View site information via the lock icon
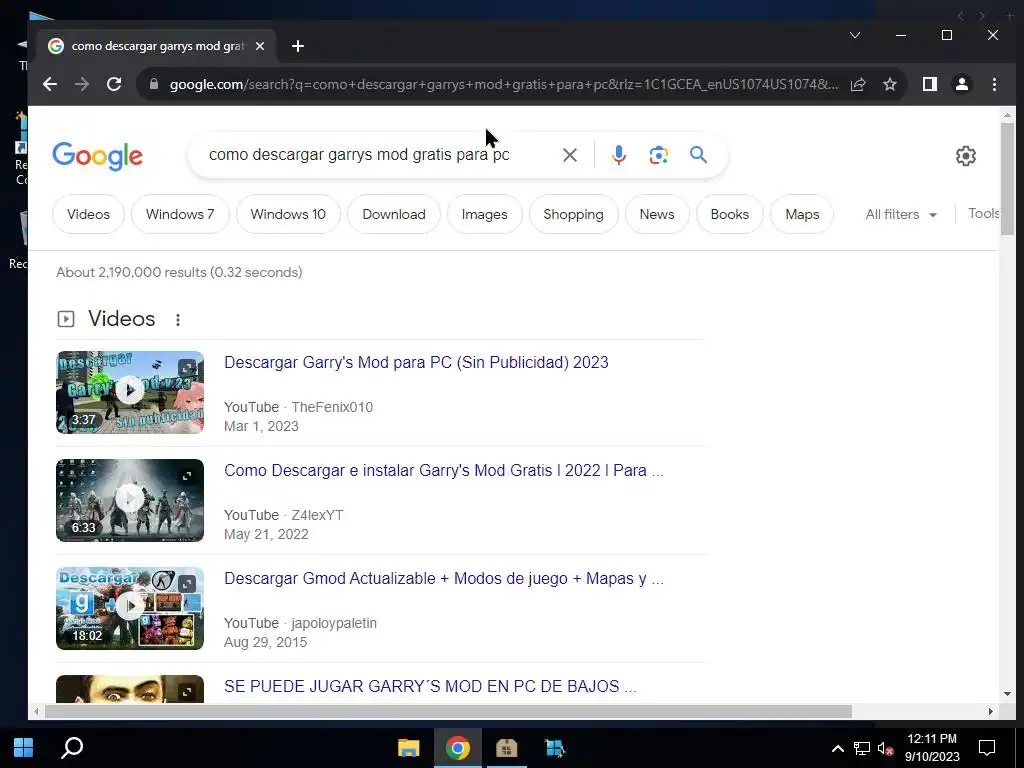Image resolution: width=1024 pixels, height=768 pixels. pyautogui.click(x=154, y=84)
